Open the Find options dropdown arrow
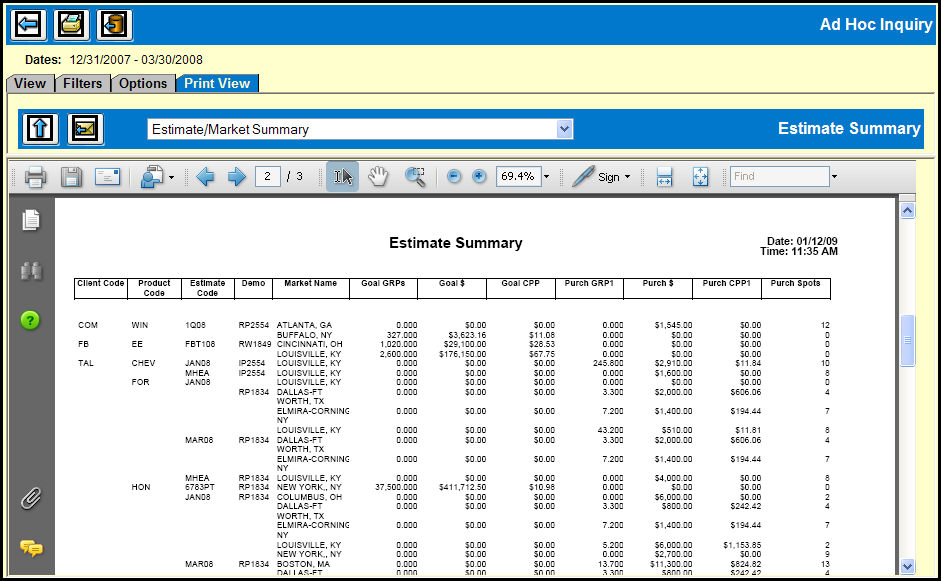 (834, 176)
